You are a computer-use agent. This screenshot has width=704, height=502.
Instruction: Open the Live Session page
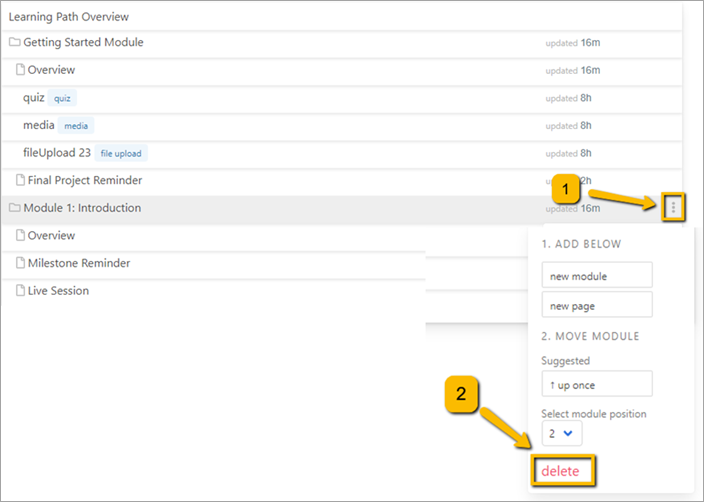pyautogui.click(x=58, y=291)
